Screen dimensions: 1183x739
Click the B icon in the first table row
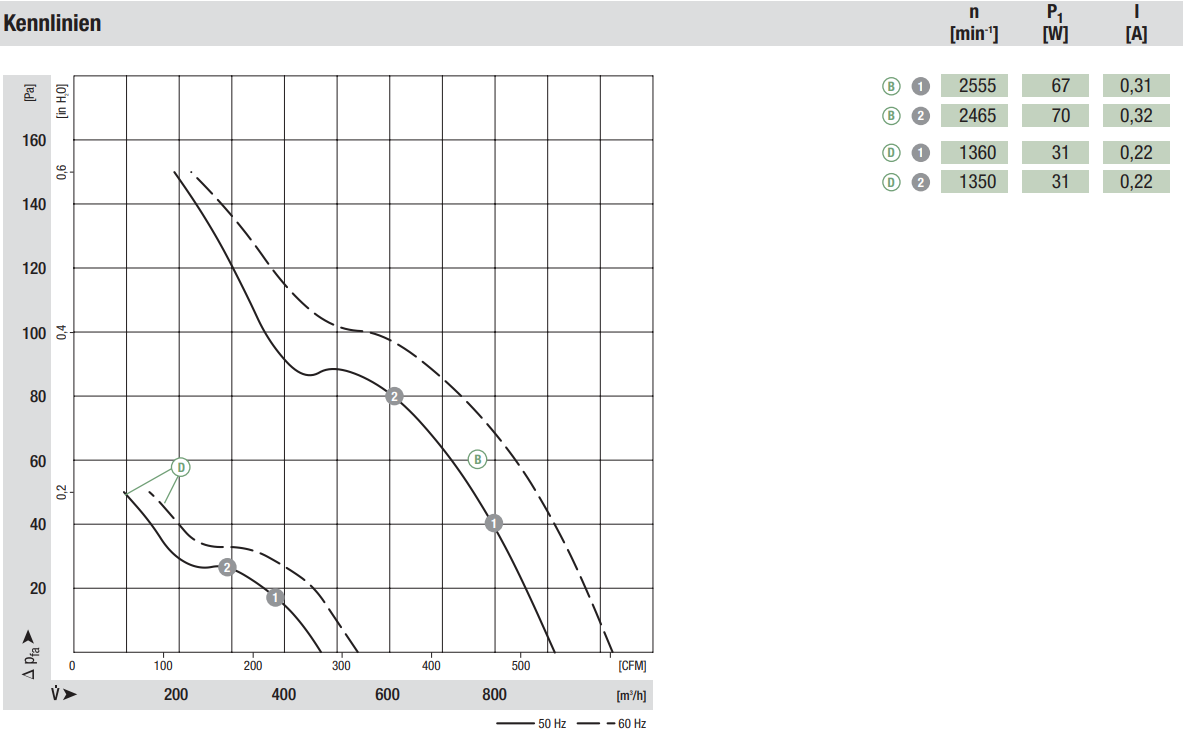(891, 86)
